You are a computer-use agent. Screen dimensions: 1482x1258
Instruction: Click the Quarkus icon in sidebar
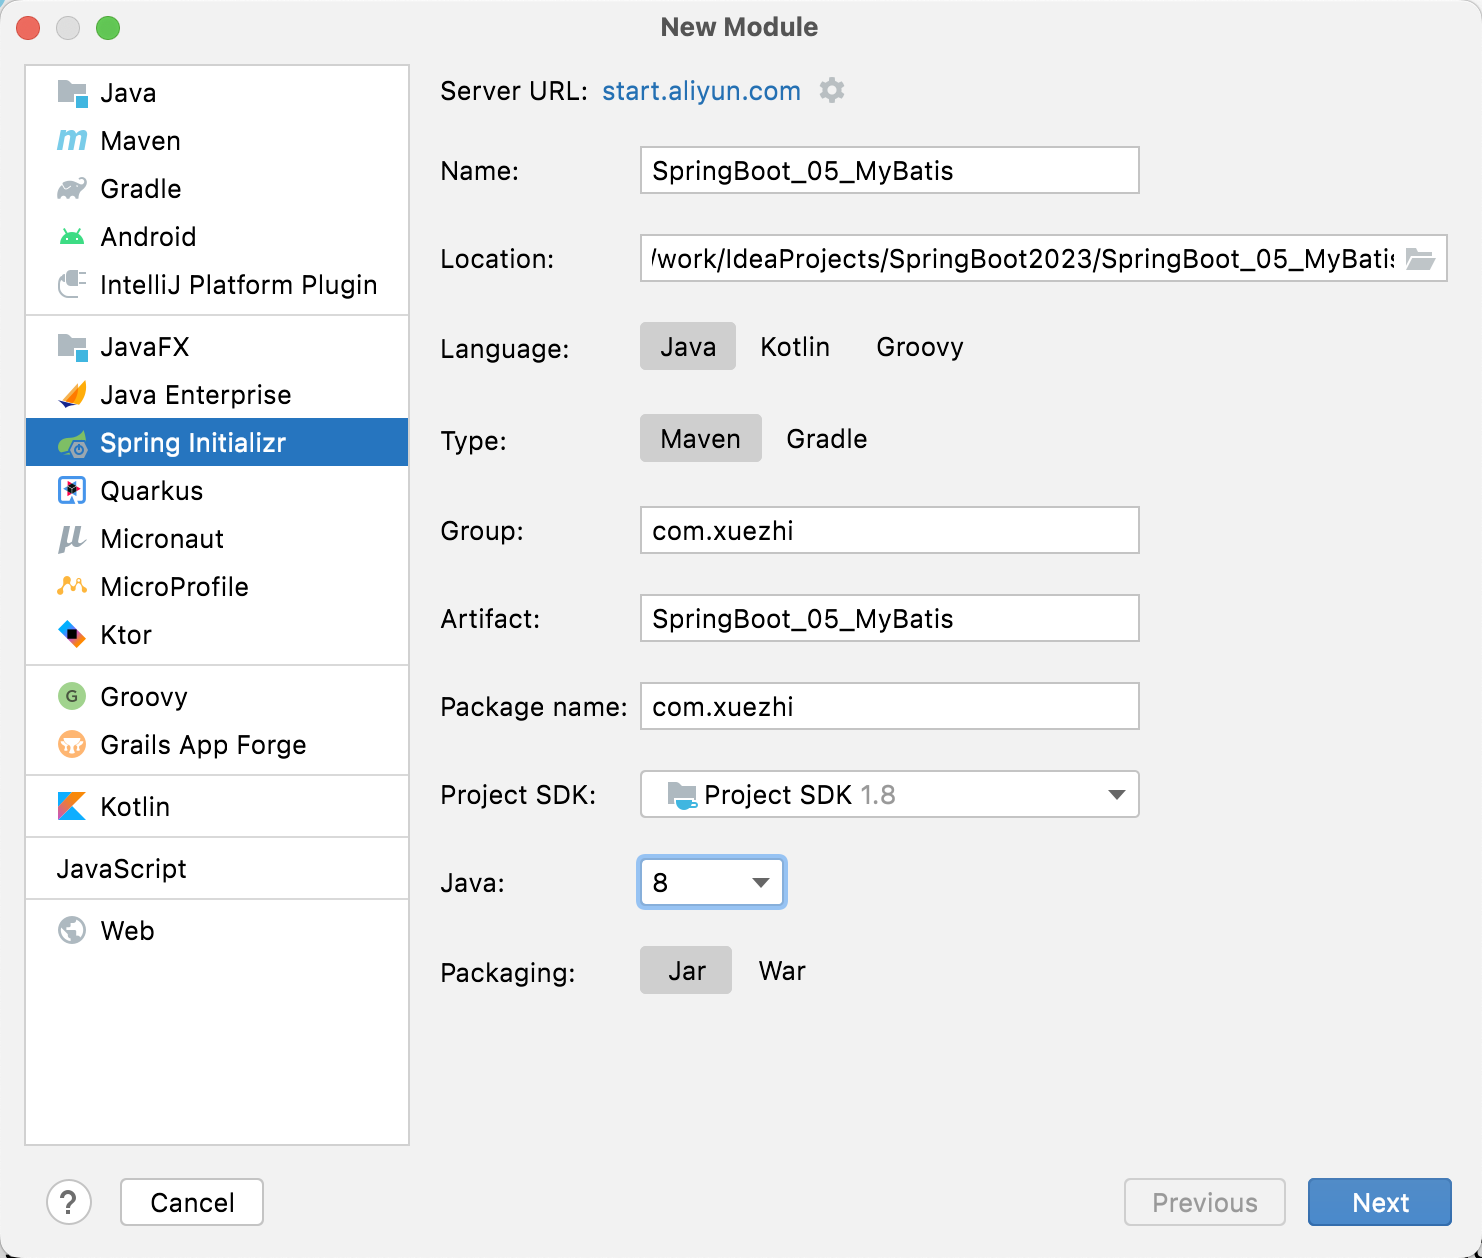72,491
